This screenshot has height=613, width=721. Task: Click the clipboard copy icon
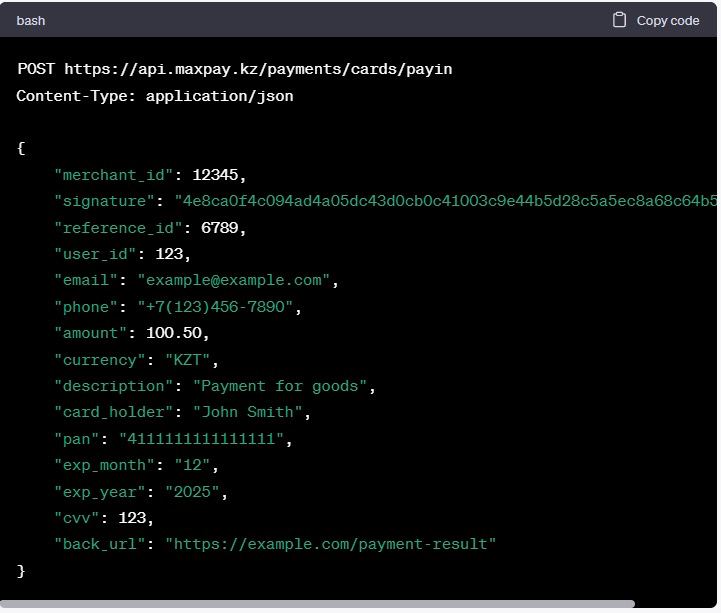(619, 20)
